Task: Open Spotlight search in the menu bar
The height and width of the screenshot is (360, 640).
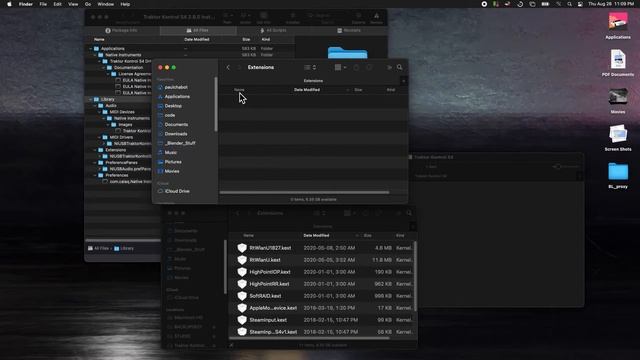Action: click(569, 4)
